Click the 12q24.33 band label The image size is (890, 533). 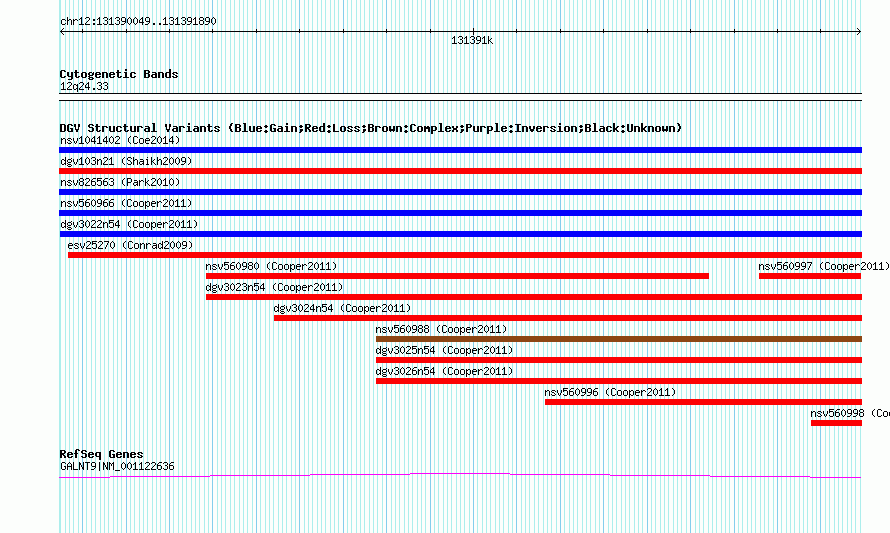pyautogui.click(x=84, y=86)
